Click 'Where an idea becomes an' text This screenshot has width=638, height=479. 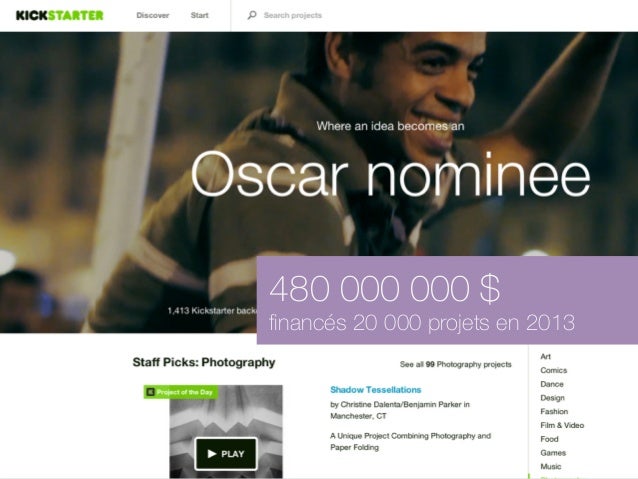pos(390,126)
